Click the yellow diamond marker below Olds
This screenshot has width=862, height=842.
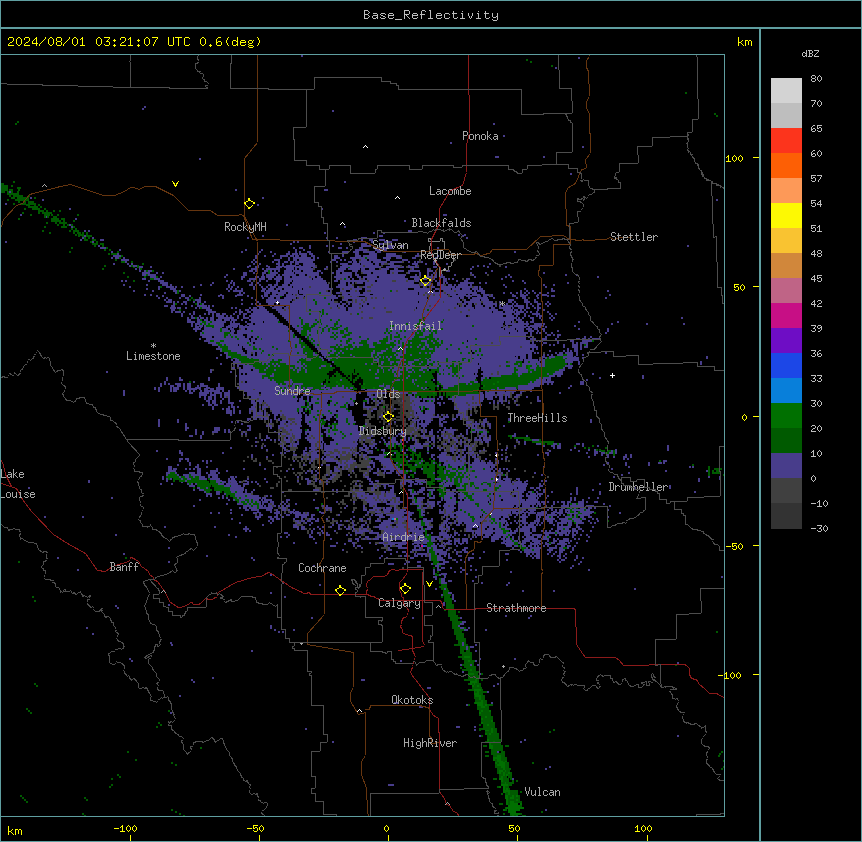(388, 417)
